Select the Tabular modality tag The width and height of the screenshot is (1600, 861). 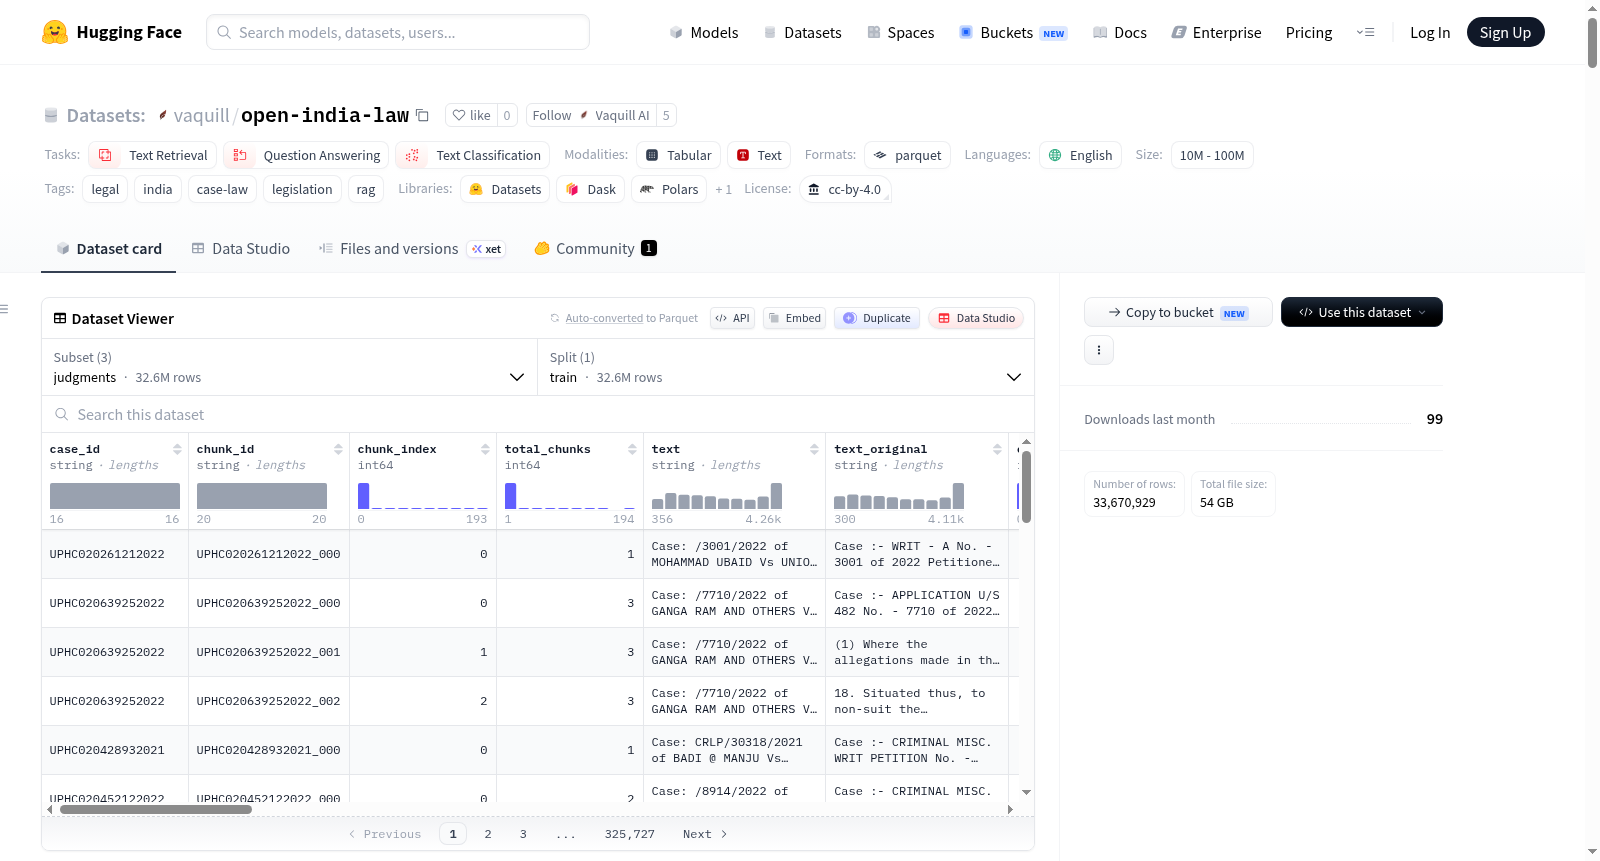(x=678, y=155)
